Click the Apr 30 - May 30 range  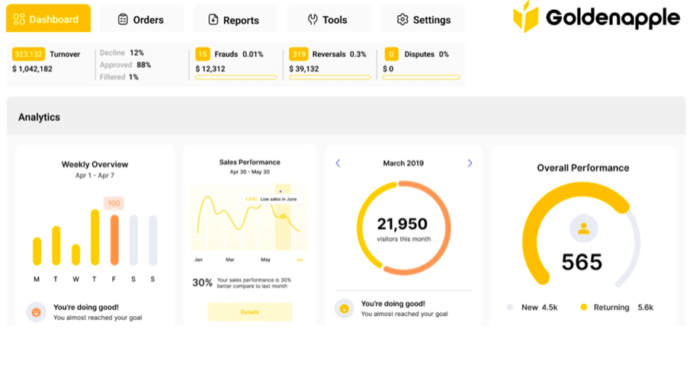click(249, 172)
